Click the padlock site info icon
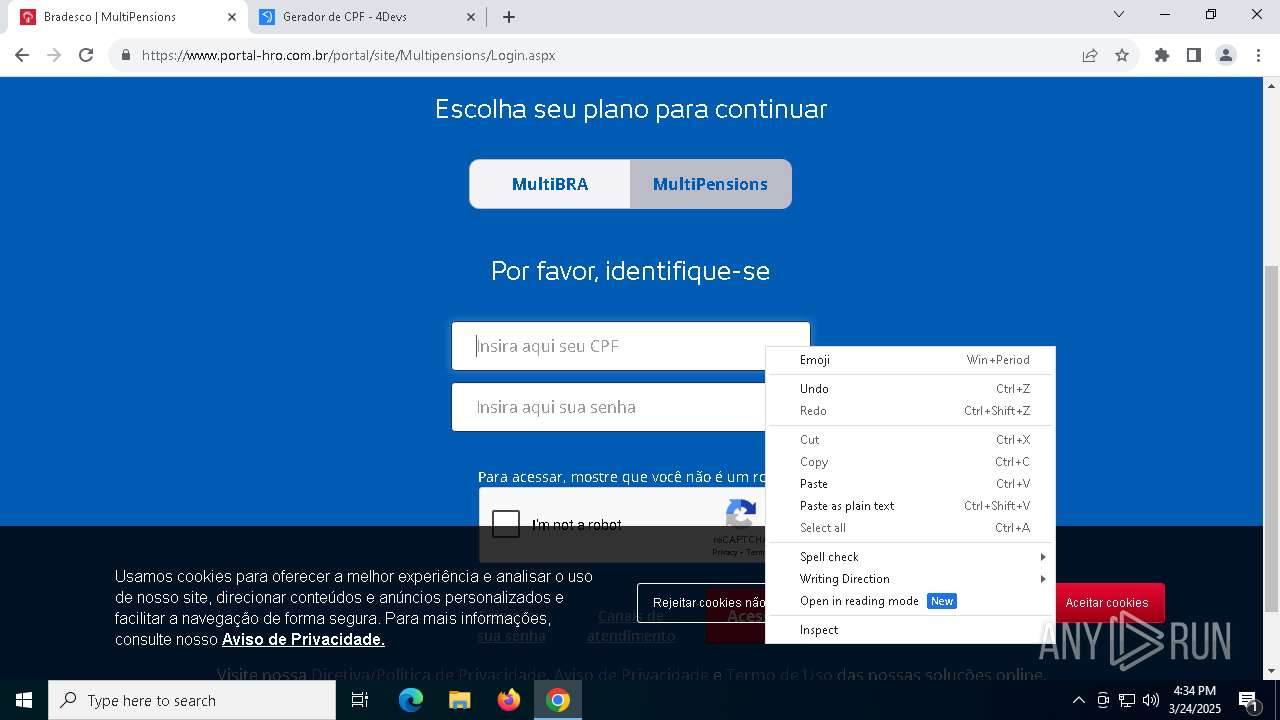Image resolution: width=1280 pixels, height=720 pixels. pyautogui.click(x=126, y=55)
